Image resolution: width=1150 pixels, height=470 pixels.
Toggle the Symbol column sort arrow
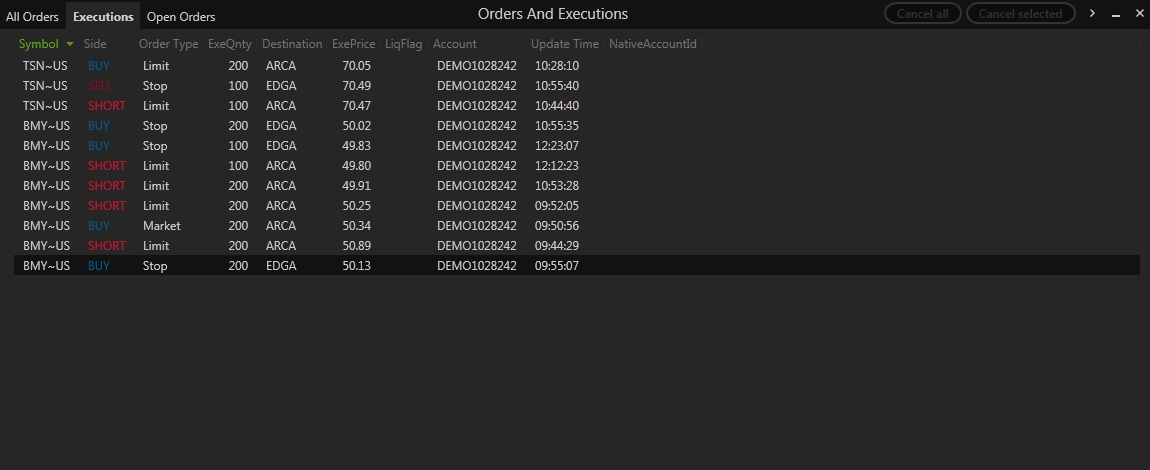69,44
